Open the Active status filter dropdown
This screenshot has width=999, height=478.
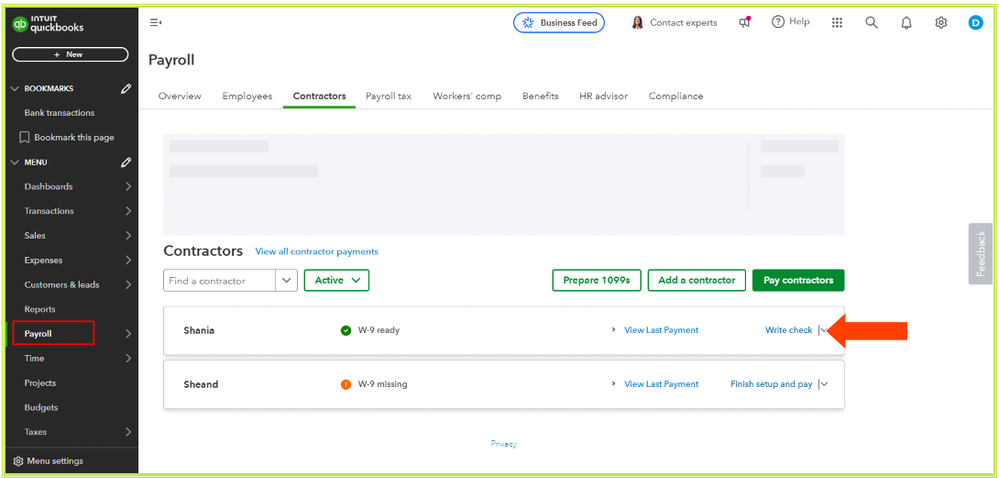tap(336, 280)
